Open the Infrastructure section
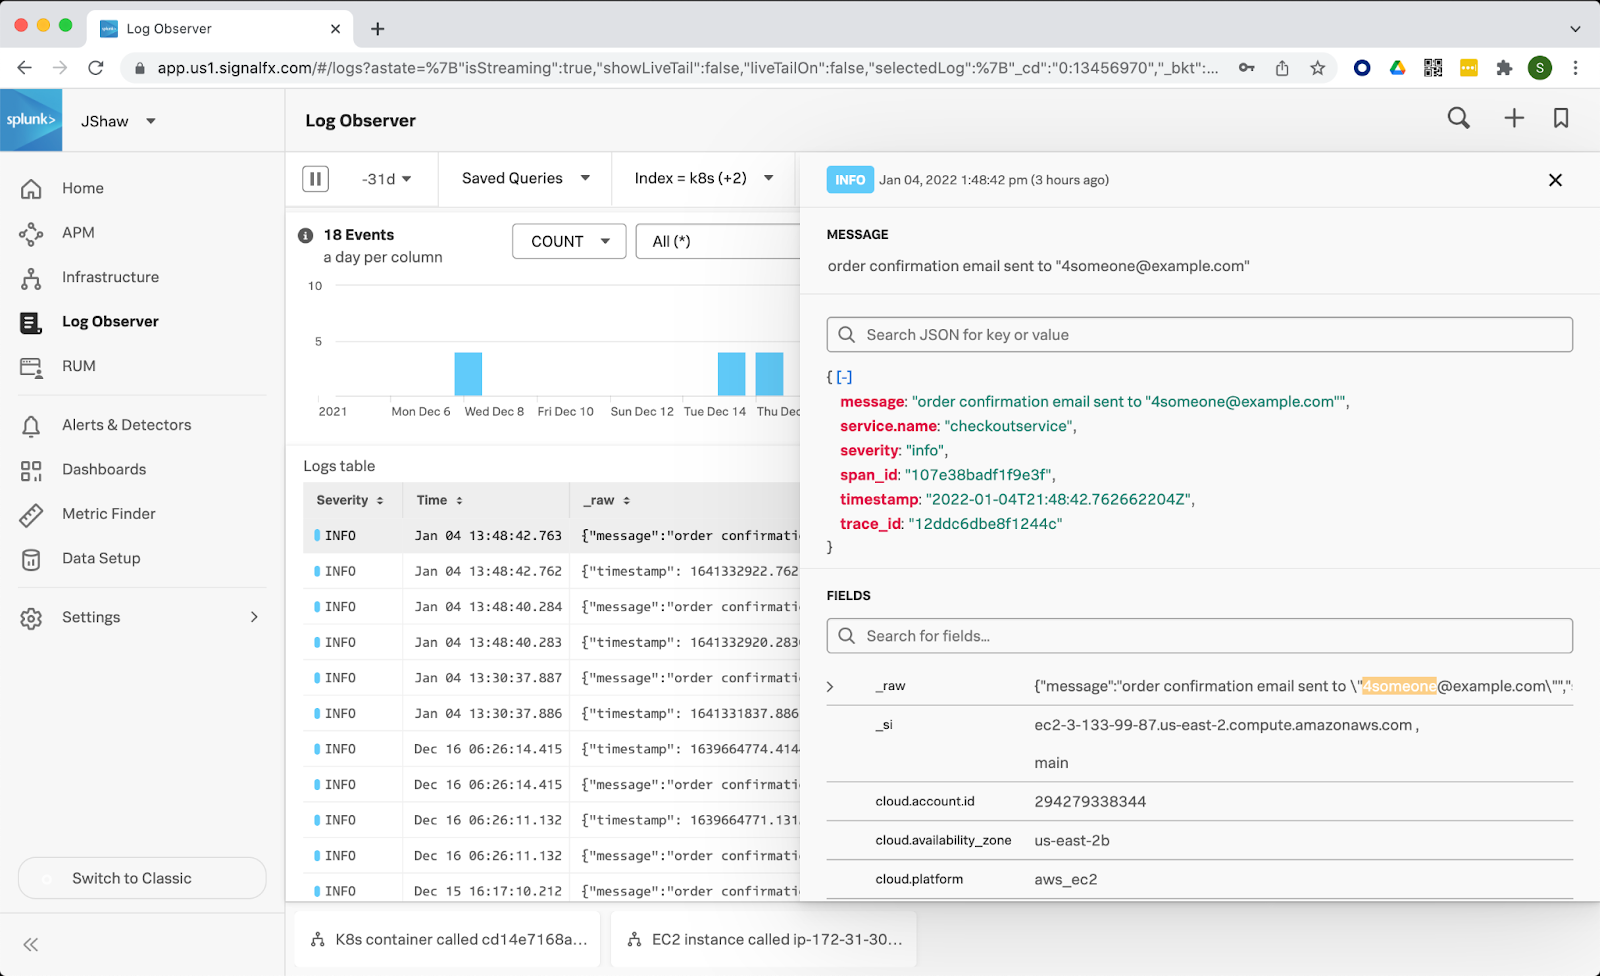The width and height of the screenshot is (1600, 976). point(110,277)
